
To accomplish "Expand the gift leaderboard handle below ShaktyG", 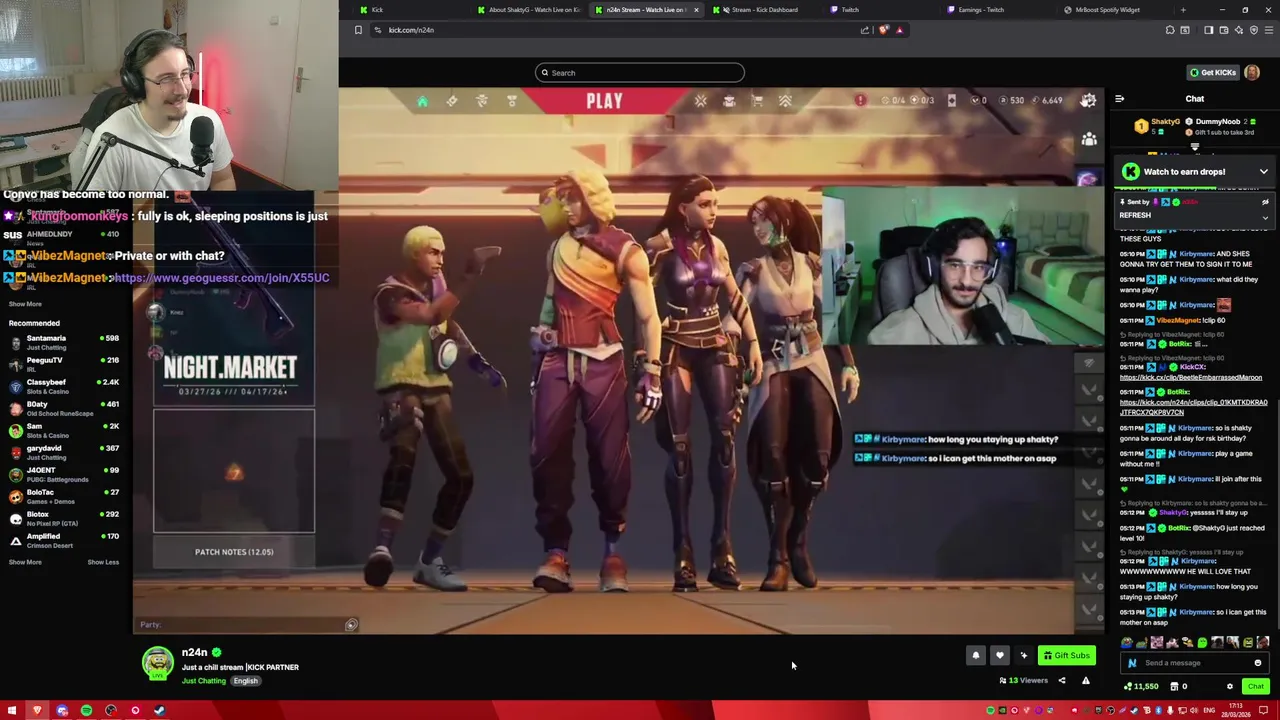I will tap(1194, 147).
